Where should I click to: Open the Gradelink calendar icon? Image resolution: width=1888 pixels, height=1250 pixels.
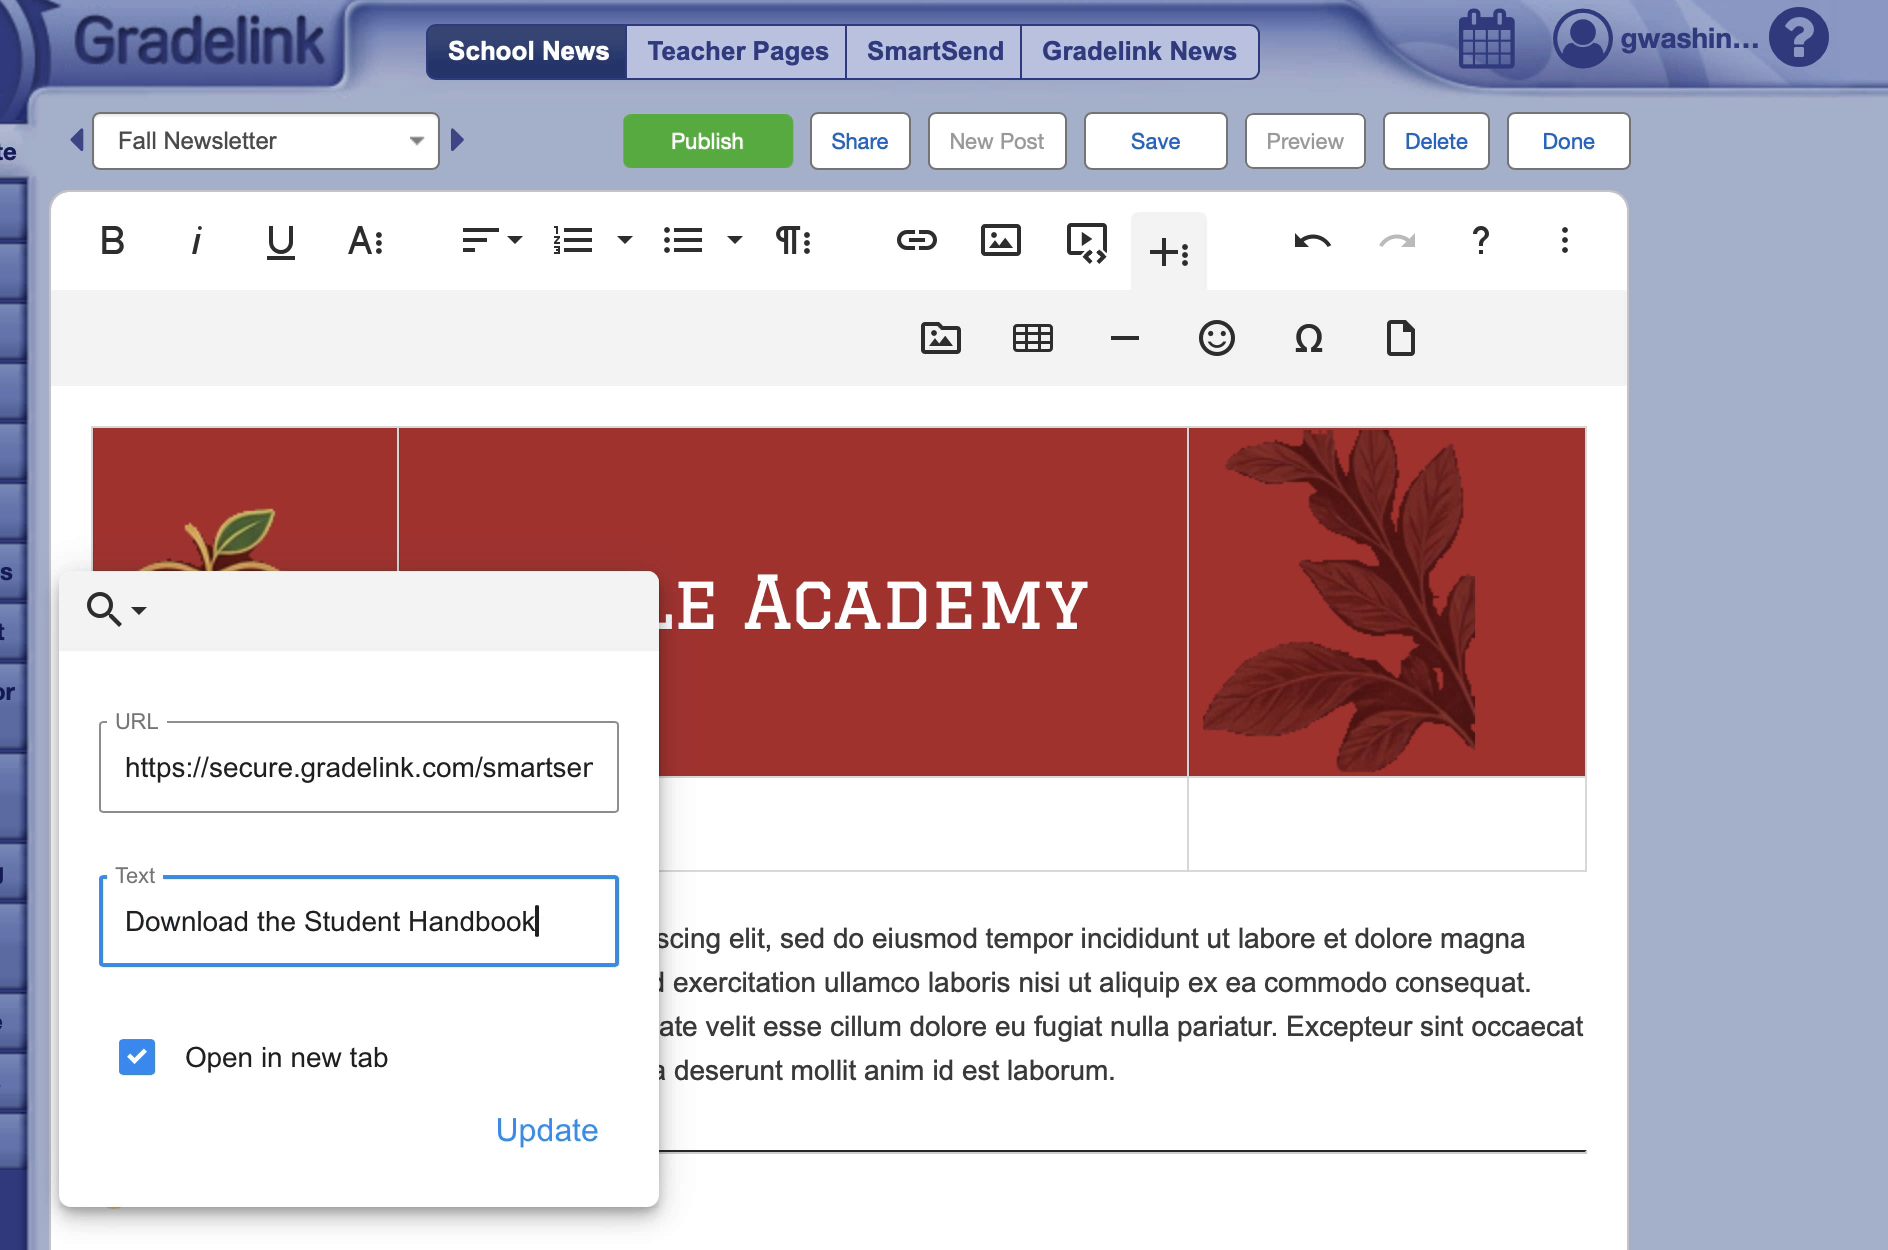point(1487,40)
